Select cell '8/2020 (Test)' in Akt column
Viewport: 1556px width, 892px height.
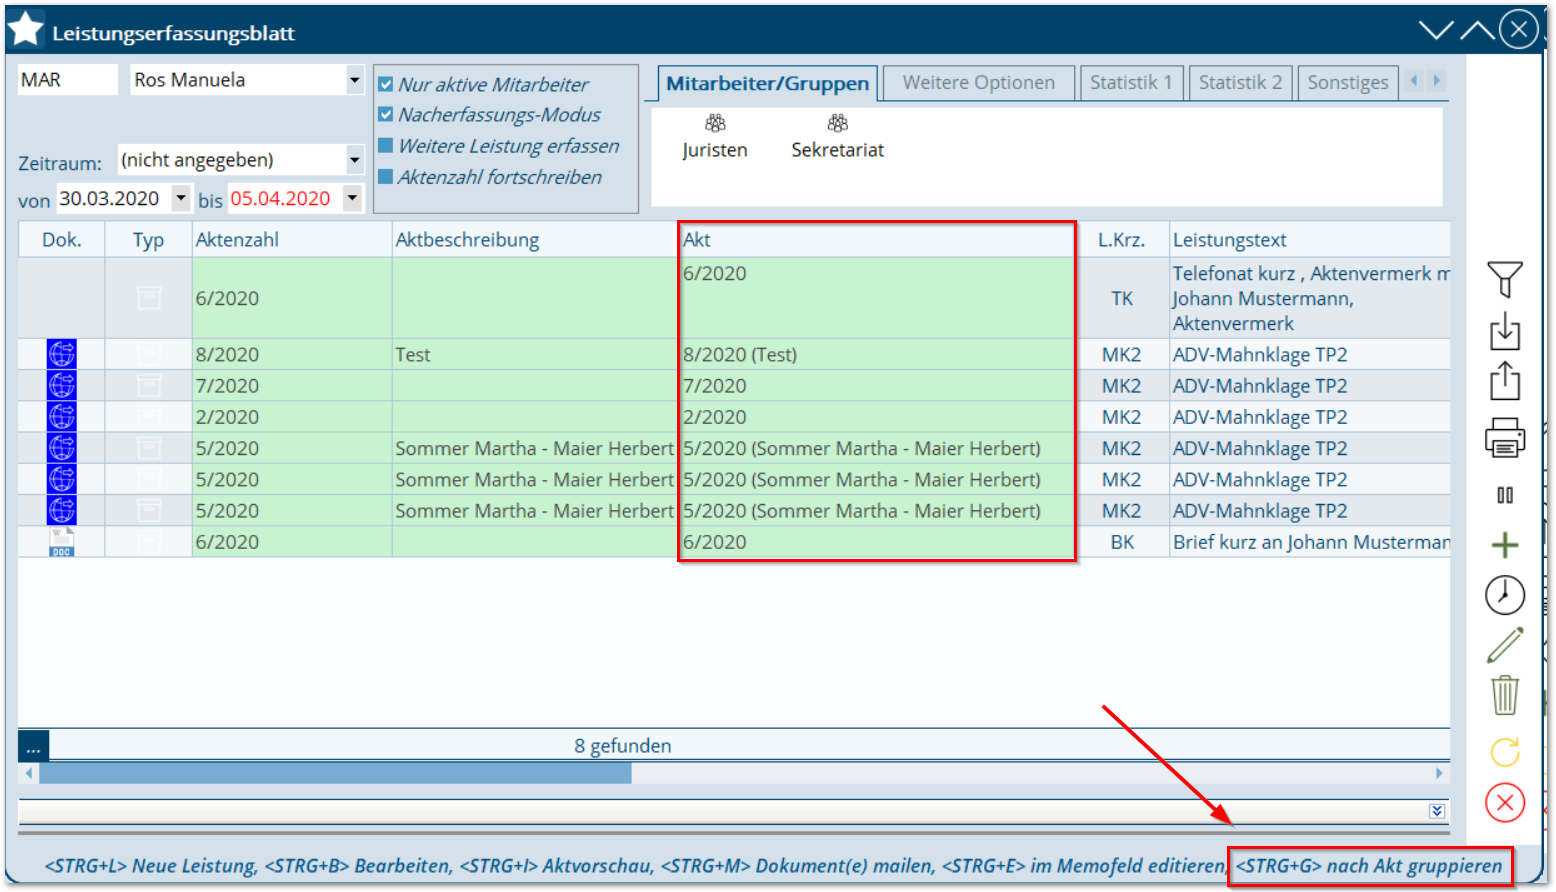pos(877,354)
